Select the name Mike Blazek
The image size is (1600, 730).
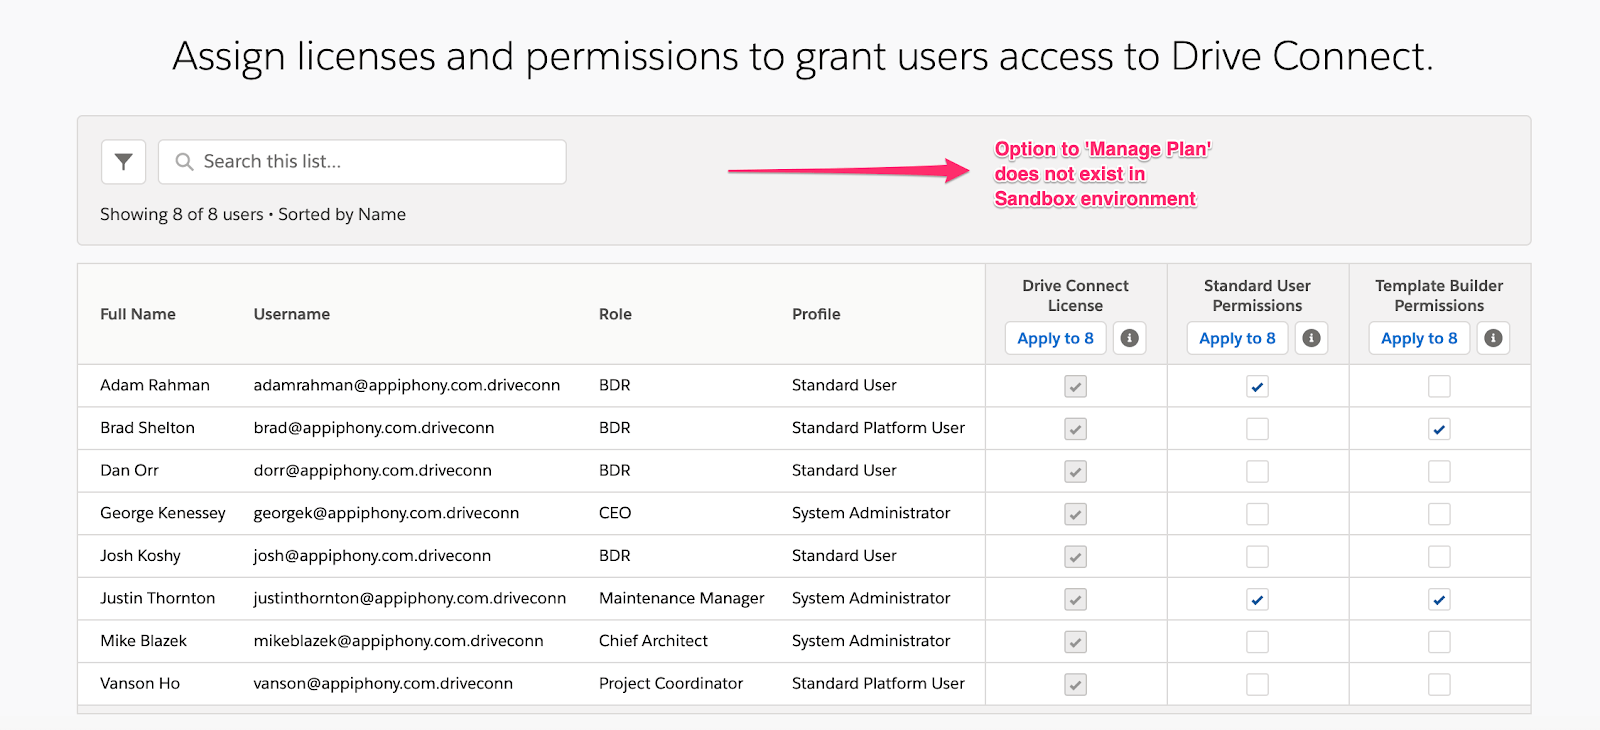[143, 641]
